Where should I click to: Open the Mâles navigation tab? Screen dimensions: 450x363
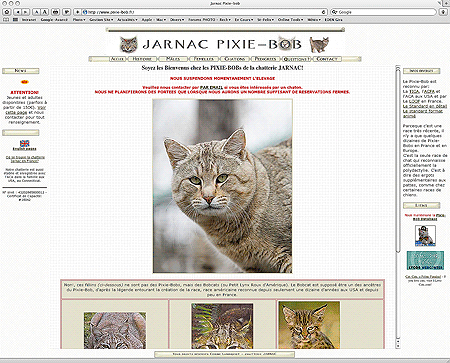173,59
